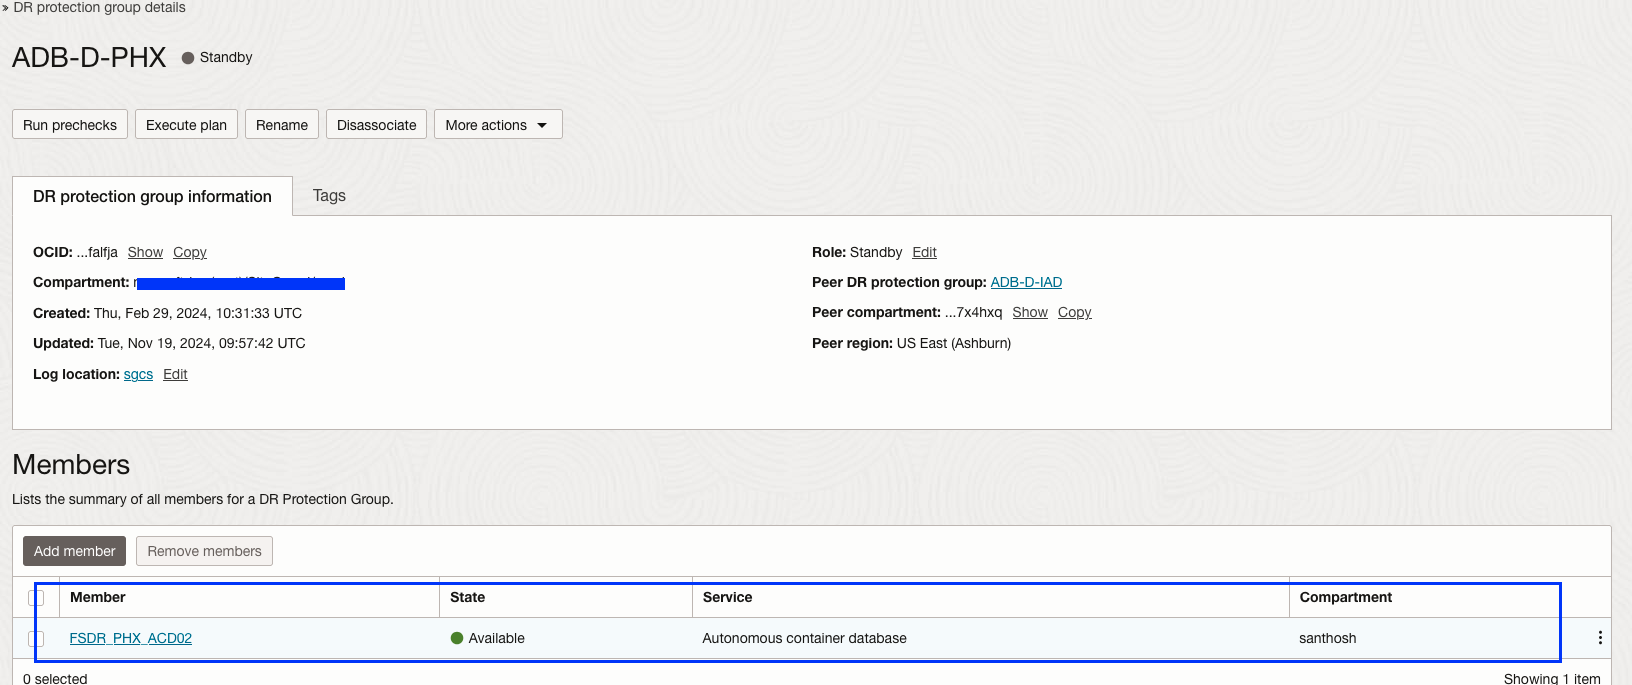
Task: Click the Created date value
Action: [x=198, y=313]
